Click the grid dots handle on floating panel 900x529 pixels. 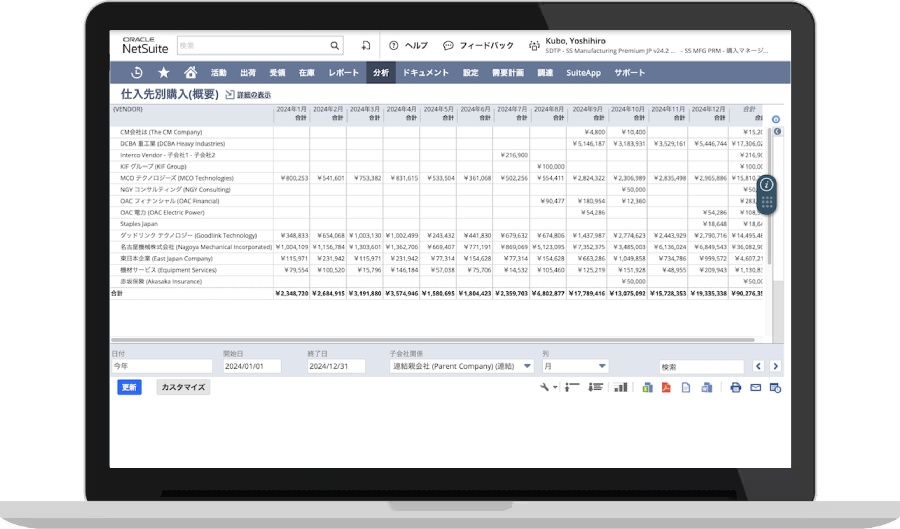coord(767,202)
